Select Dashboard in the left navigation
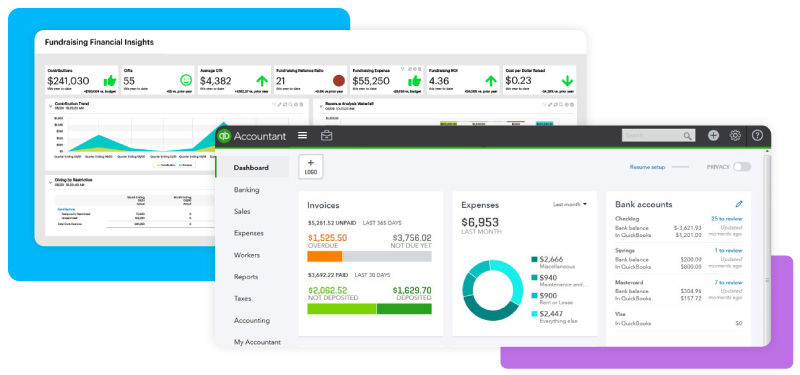 click(x=253, y=167)
